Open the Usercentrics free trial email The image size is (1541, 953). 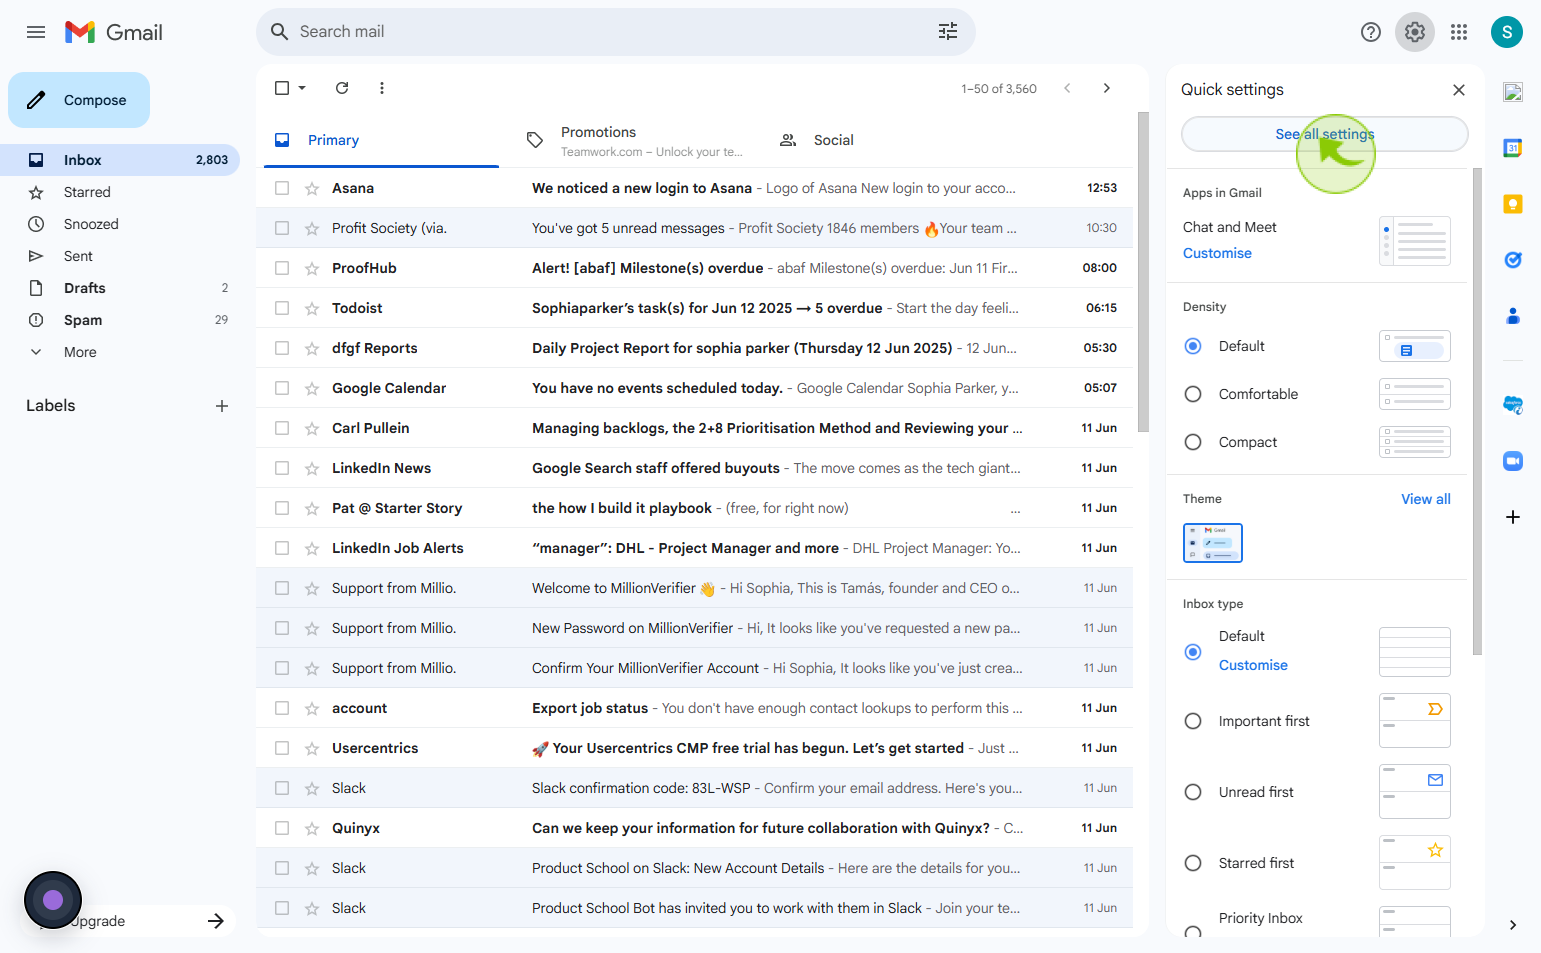click(694, 748)
